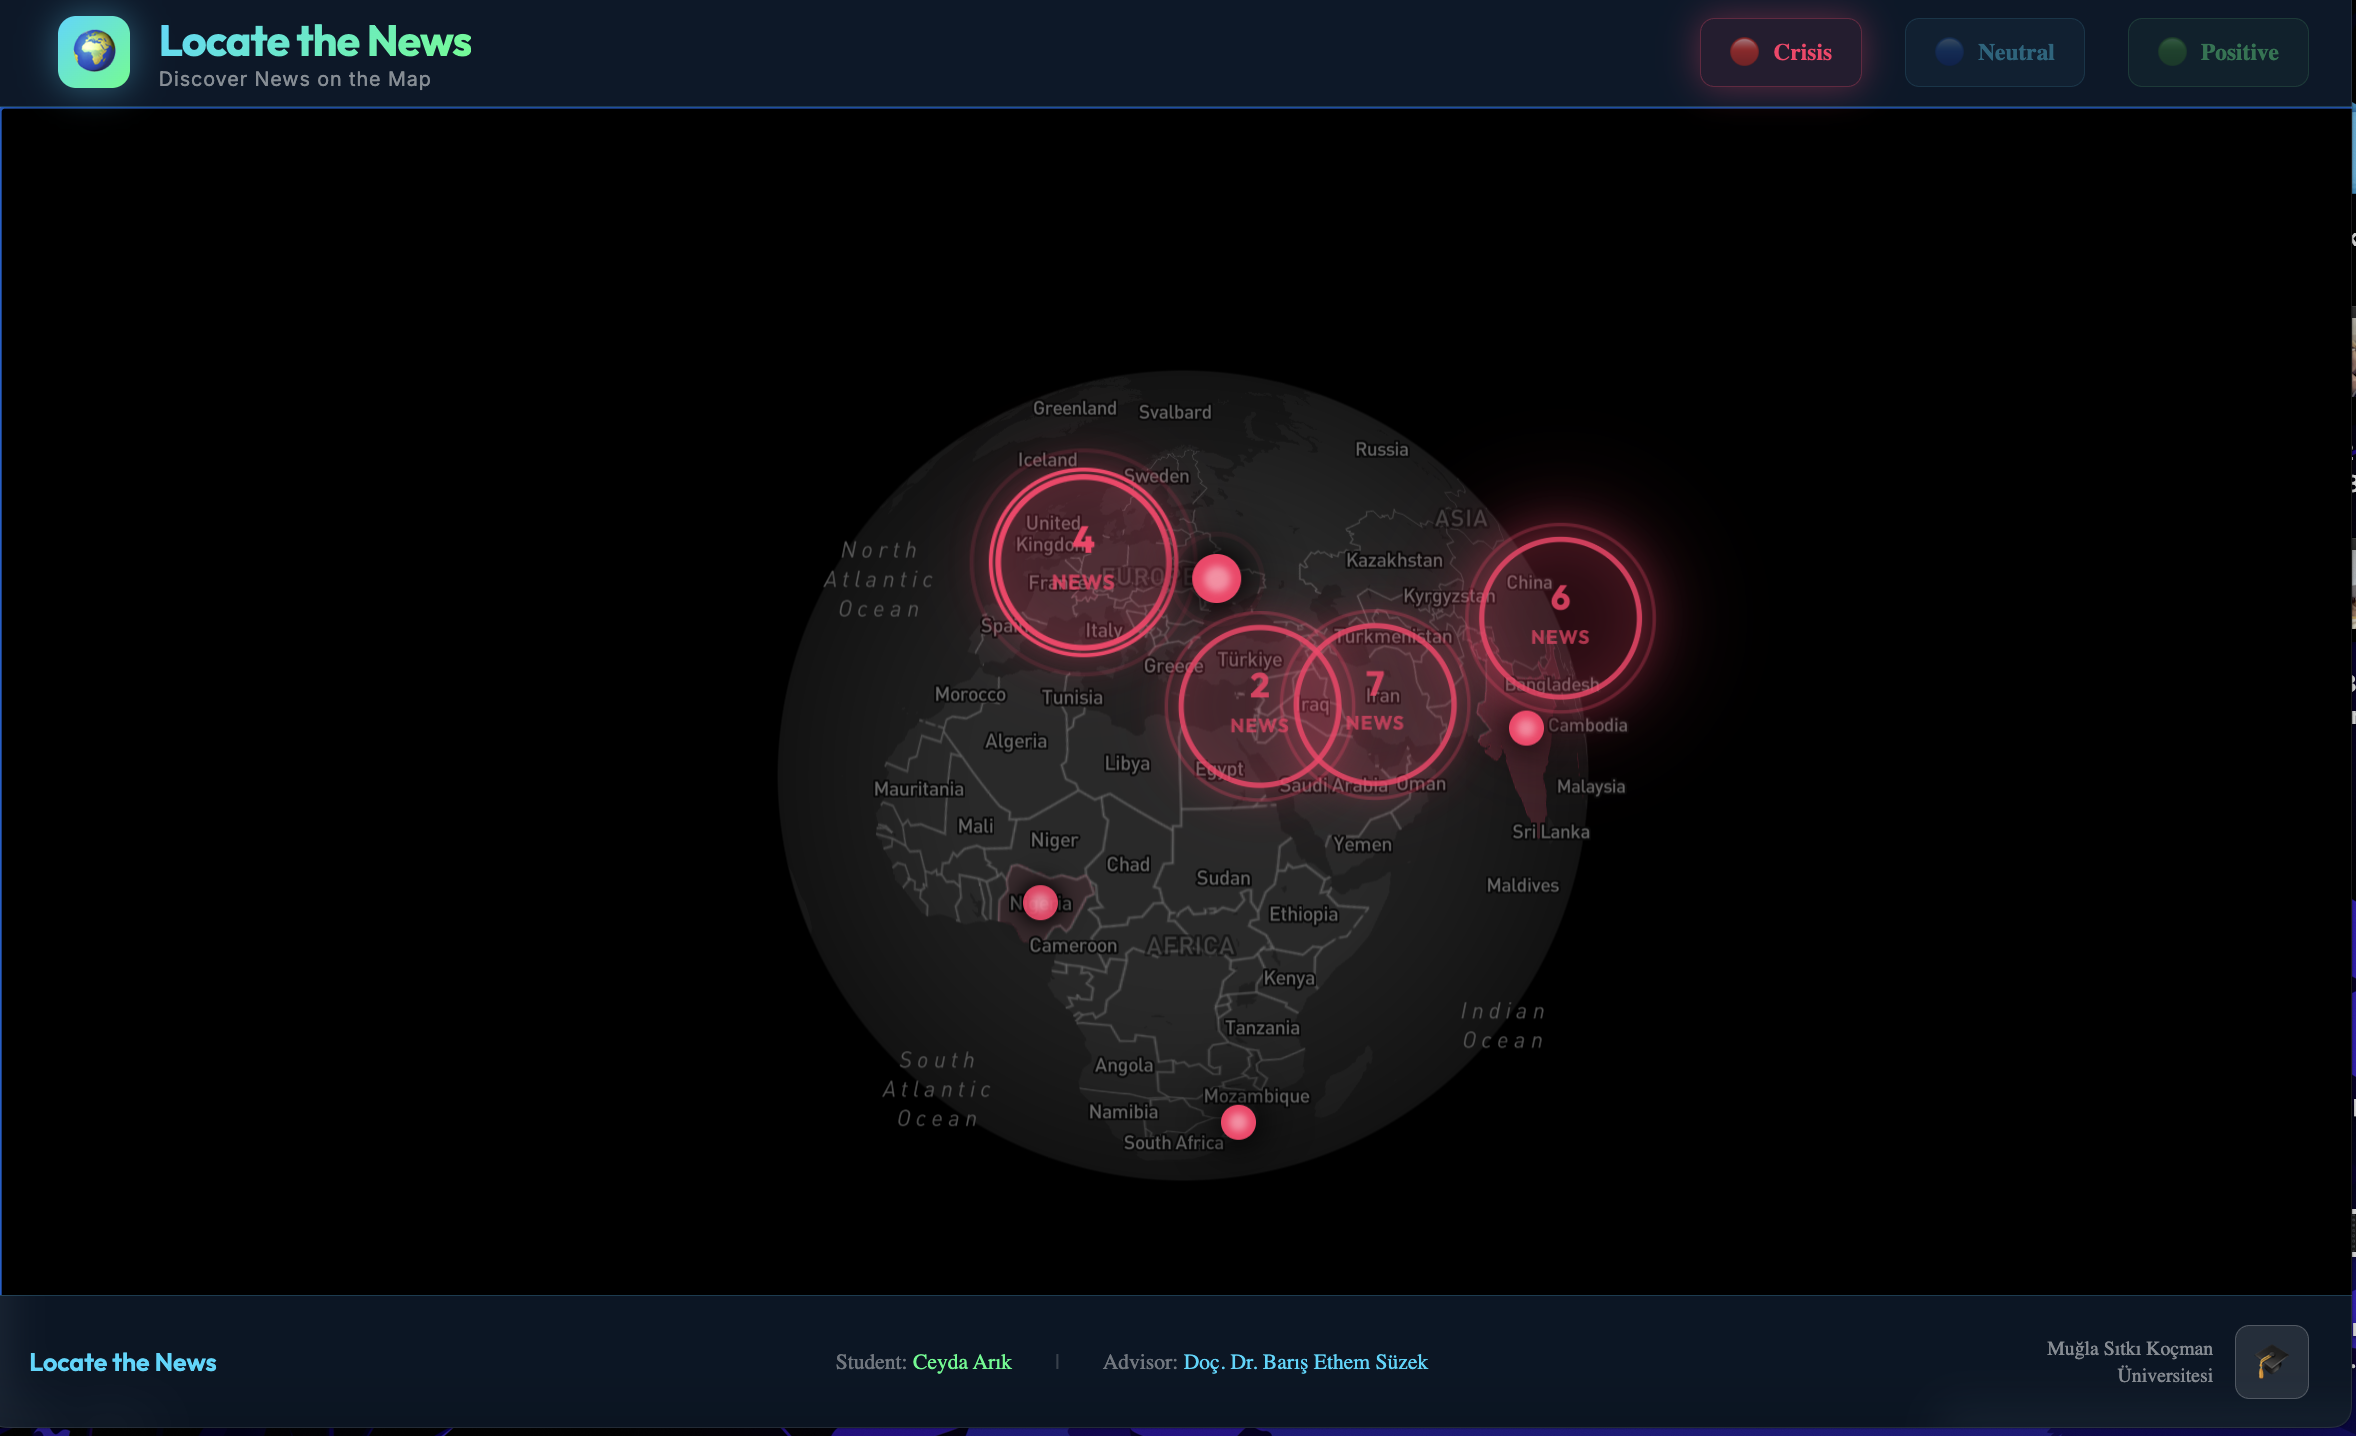Toggle the Neutral news filter
This screenshot has height=1436, width=2356.
point(1994,52)
